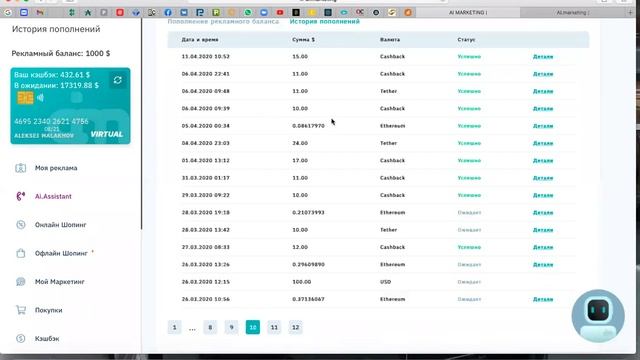This screenshot has height=360, width=640.
Task: Select the История пополнений tab
Action: click(324, 21)
